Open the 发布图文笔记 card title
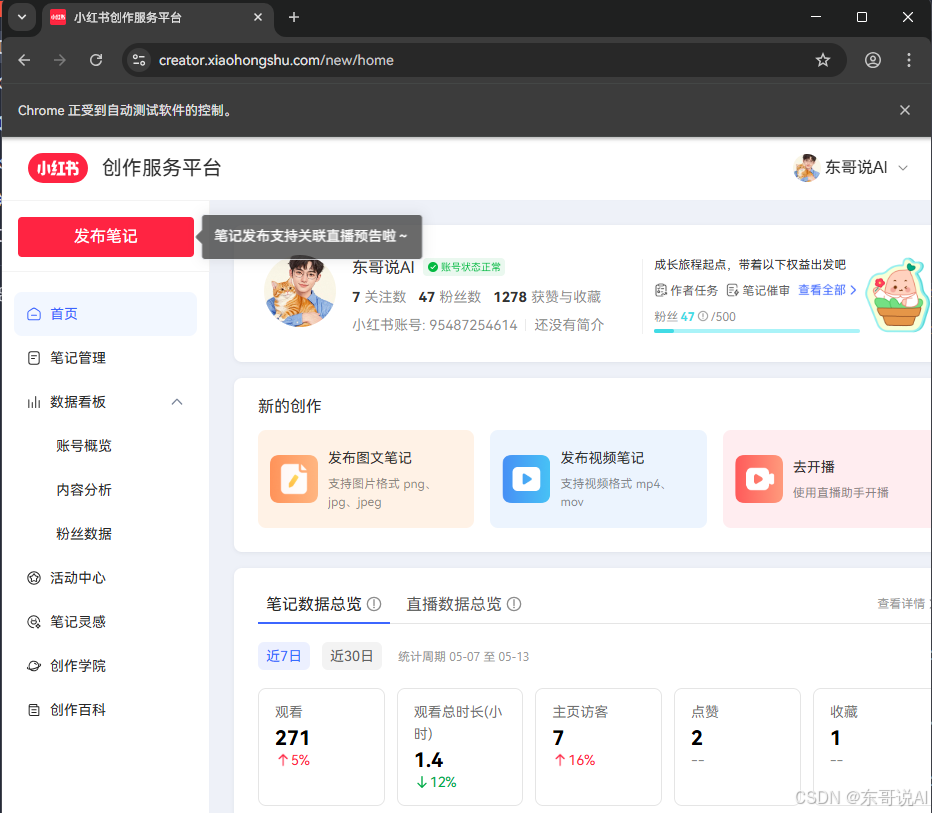The image size is (932, 813). tap(370, 458)
